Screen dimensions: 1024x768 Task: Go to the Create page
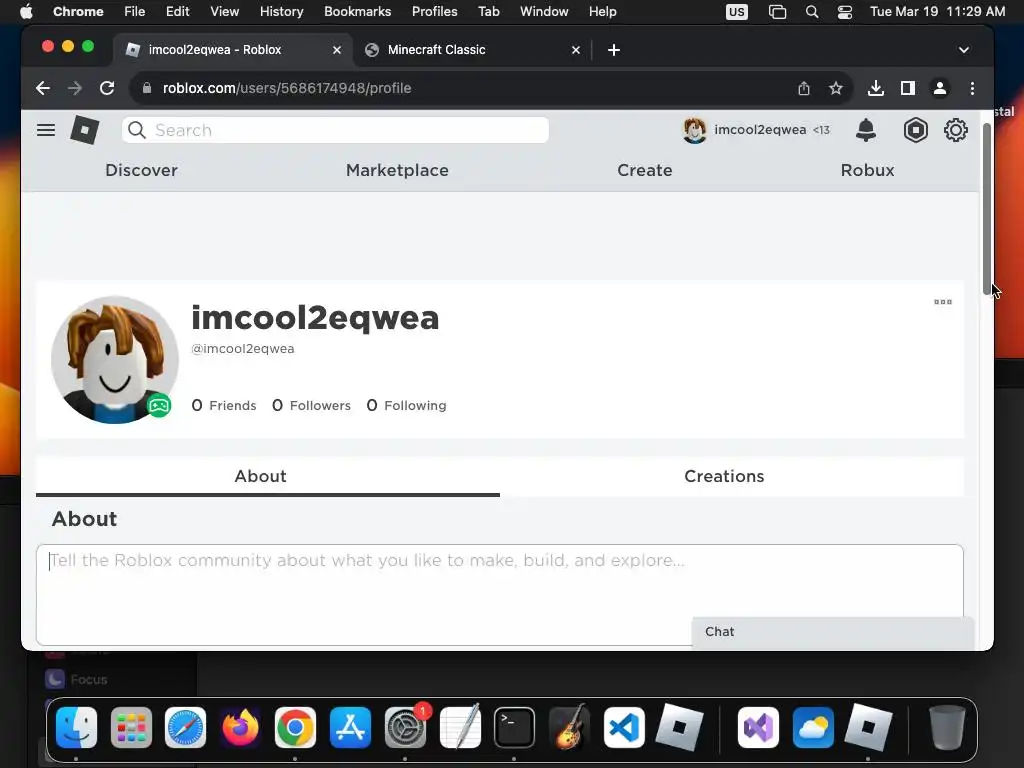tap(645, 170)
